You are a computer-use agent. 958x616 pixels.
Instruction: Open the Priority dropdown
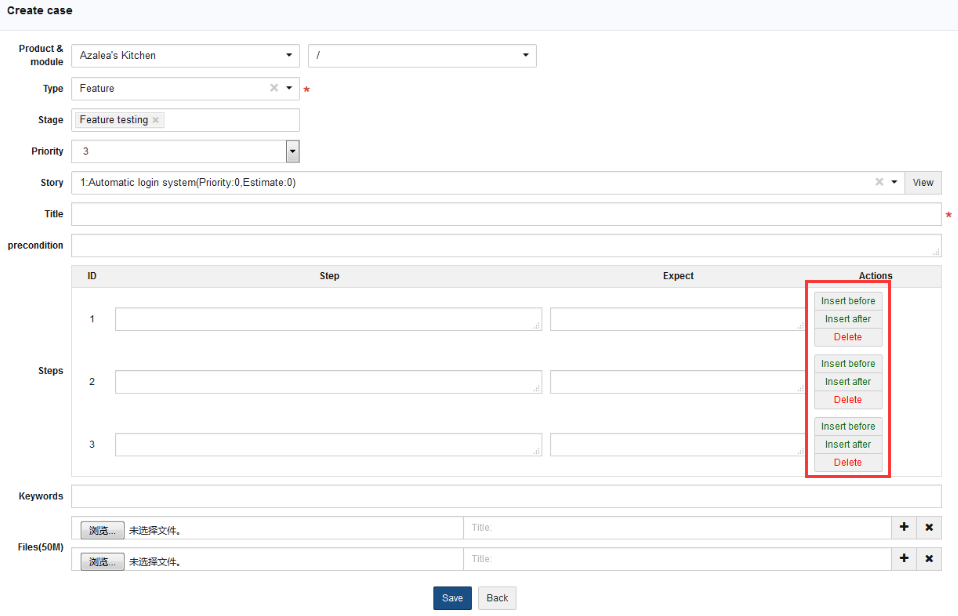[x=293, y=152]
